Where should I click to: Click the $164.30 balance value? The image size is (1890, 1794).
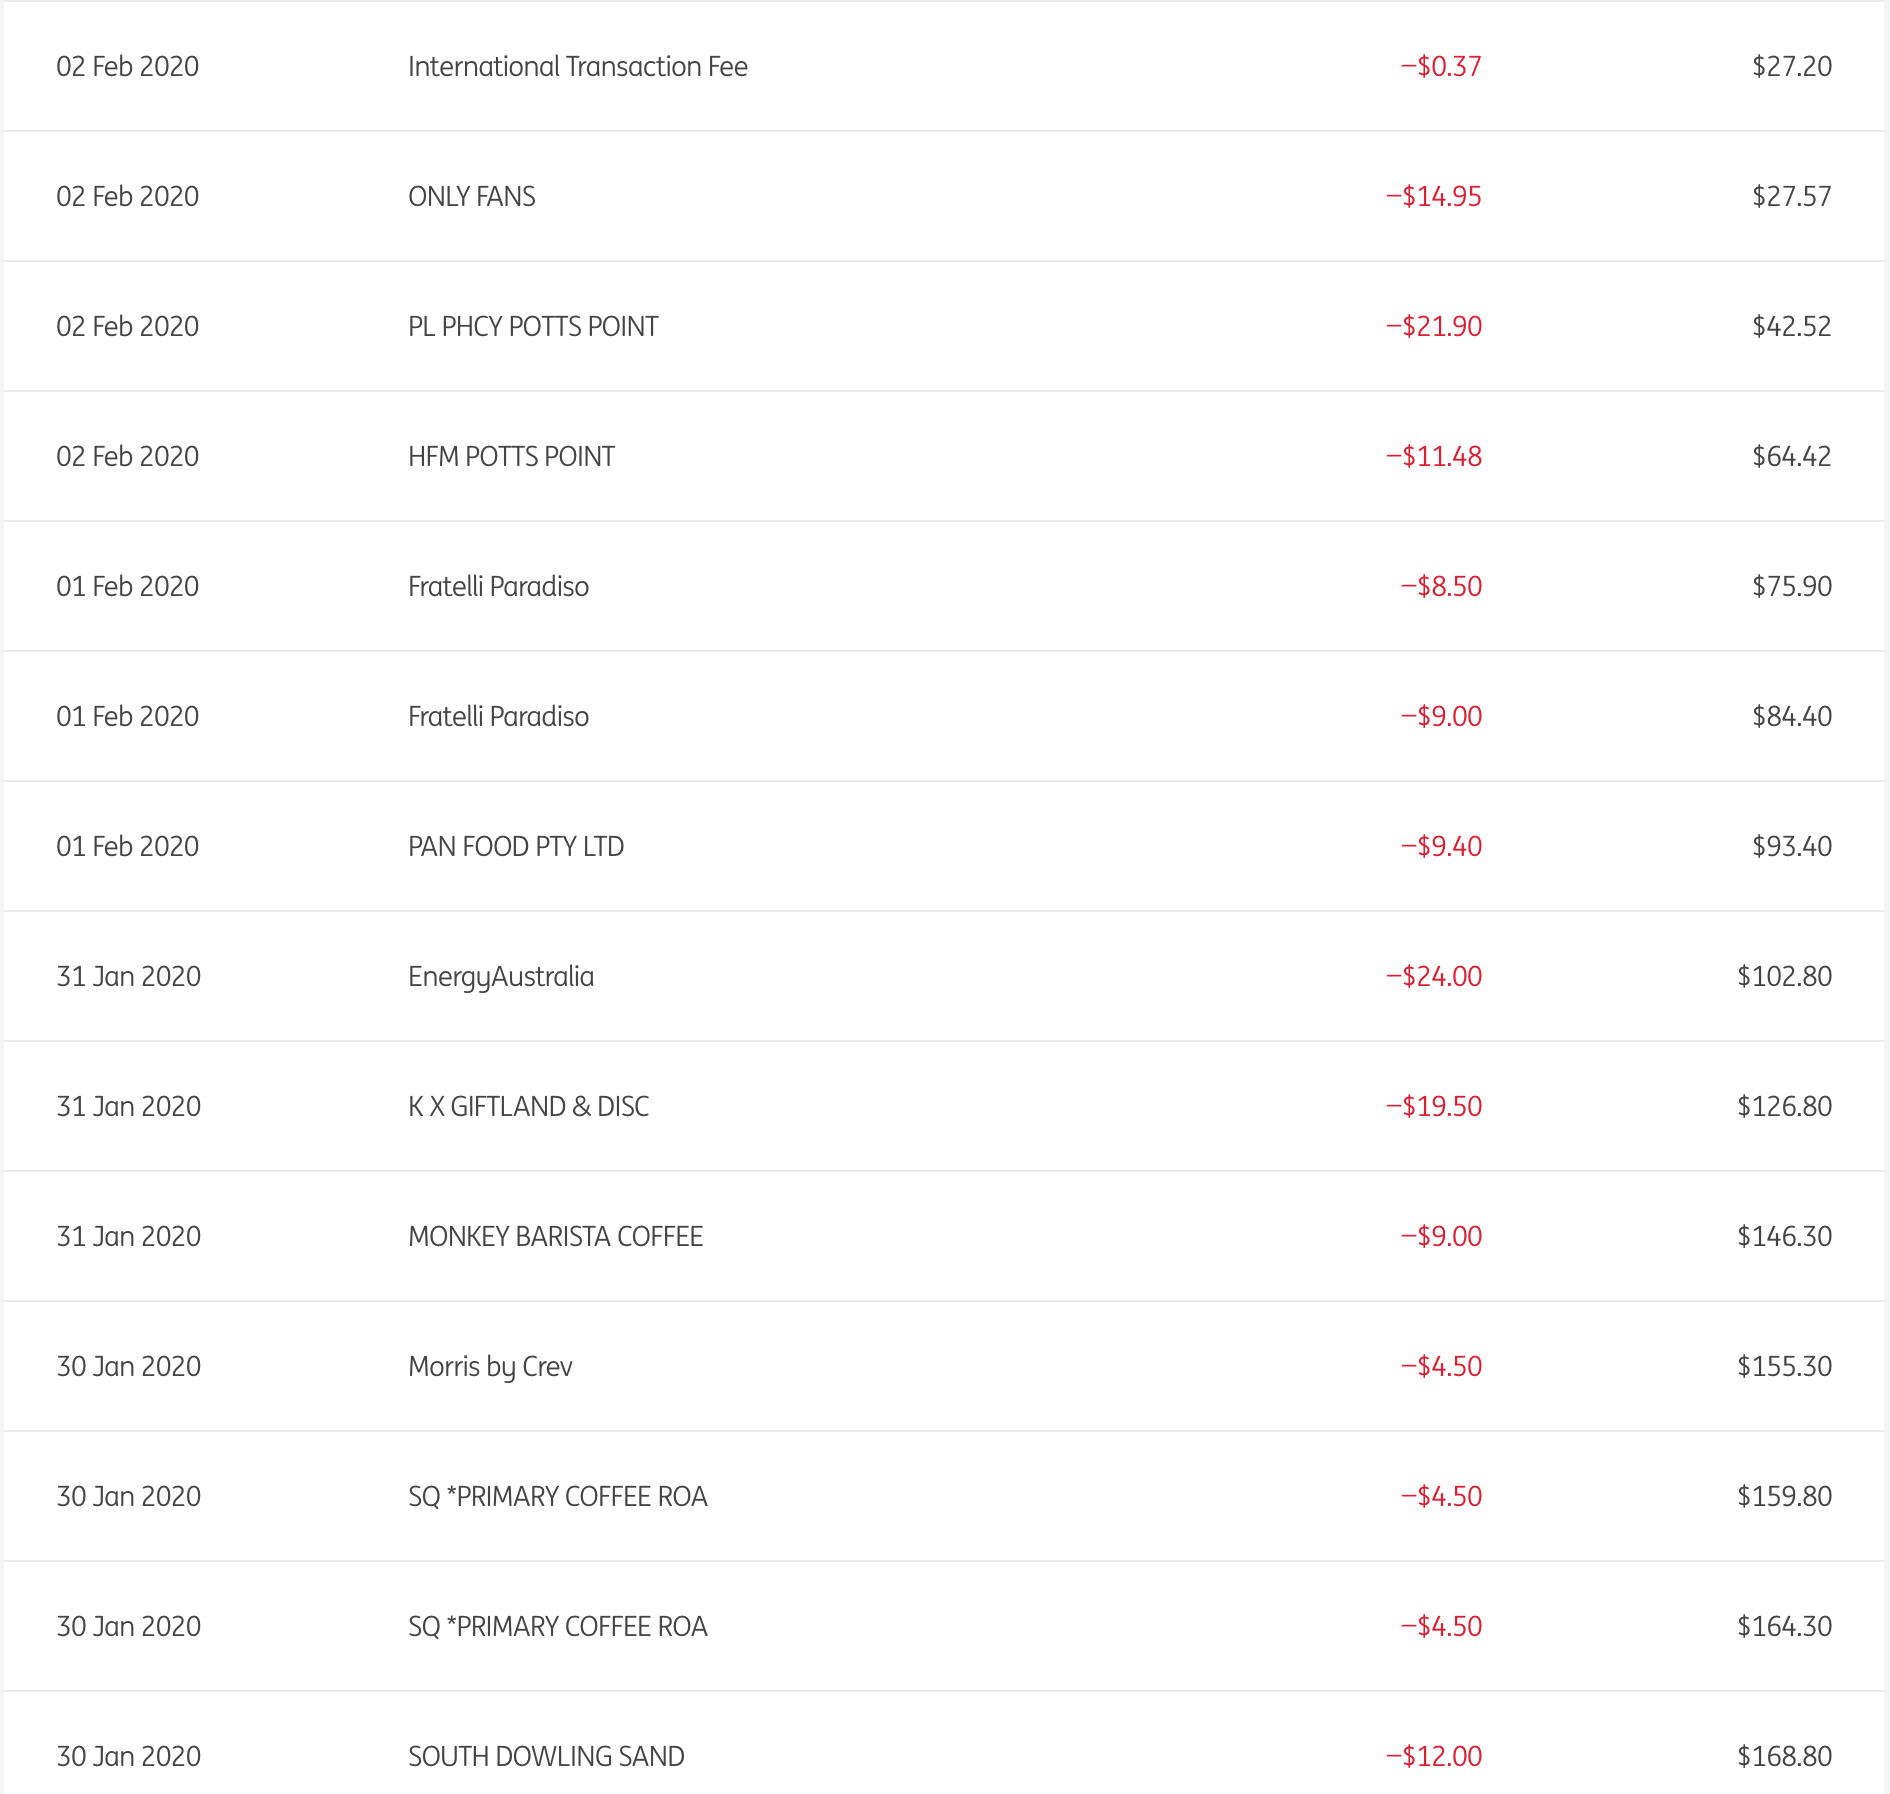pyautogui.click(x=1784, y=1627)
